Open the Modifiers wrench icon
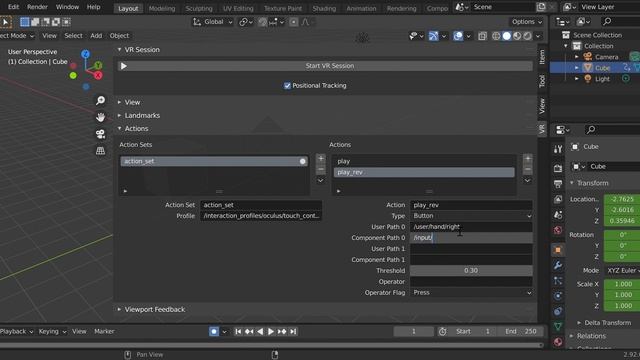 (558, 265)
